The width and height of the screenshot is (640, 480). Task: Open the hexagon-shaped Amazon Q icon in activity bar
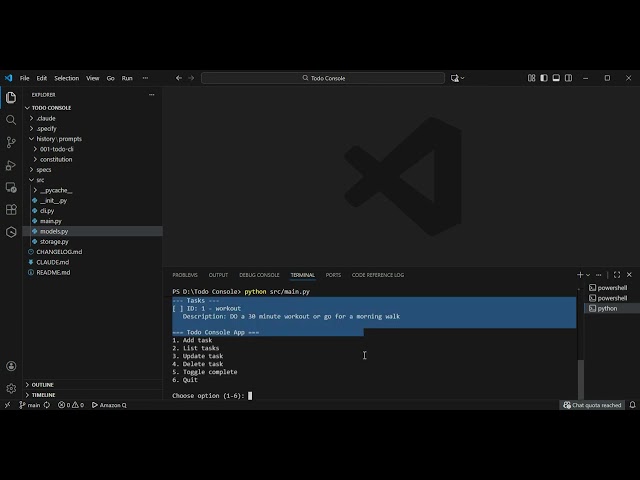[11, 232]
